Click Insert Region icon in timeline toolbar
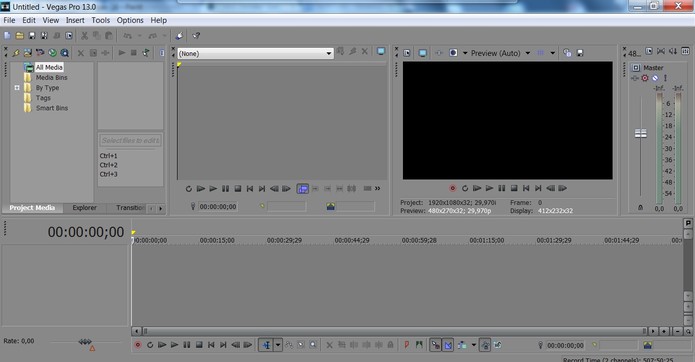Screen dimensions: 695x362 click(419, 345)
